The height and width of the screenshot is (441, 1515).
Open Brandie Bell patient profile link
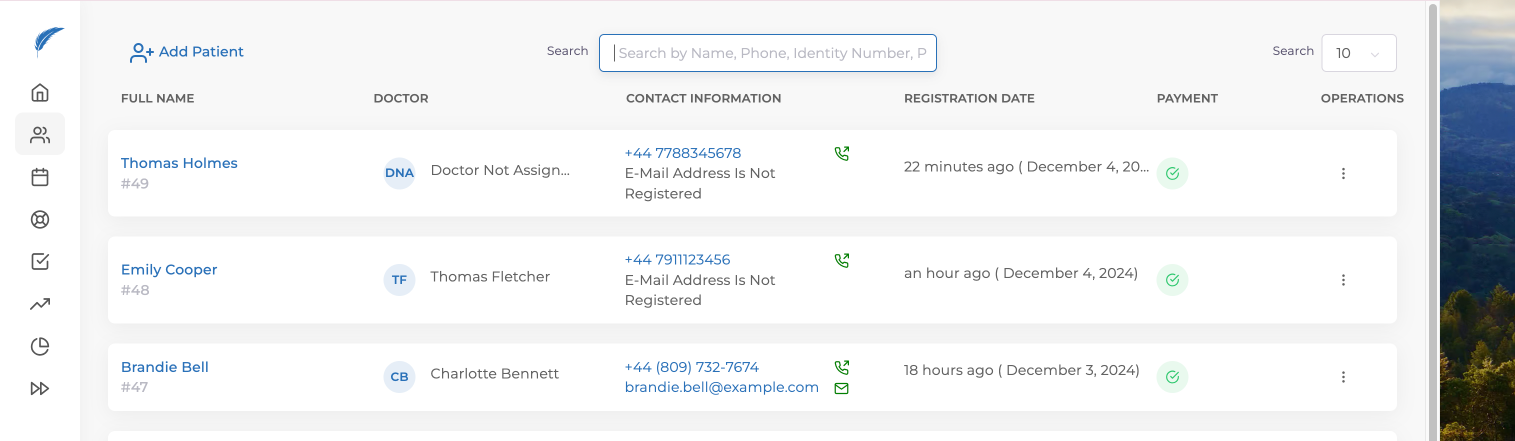(x=165, y=367)
